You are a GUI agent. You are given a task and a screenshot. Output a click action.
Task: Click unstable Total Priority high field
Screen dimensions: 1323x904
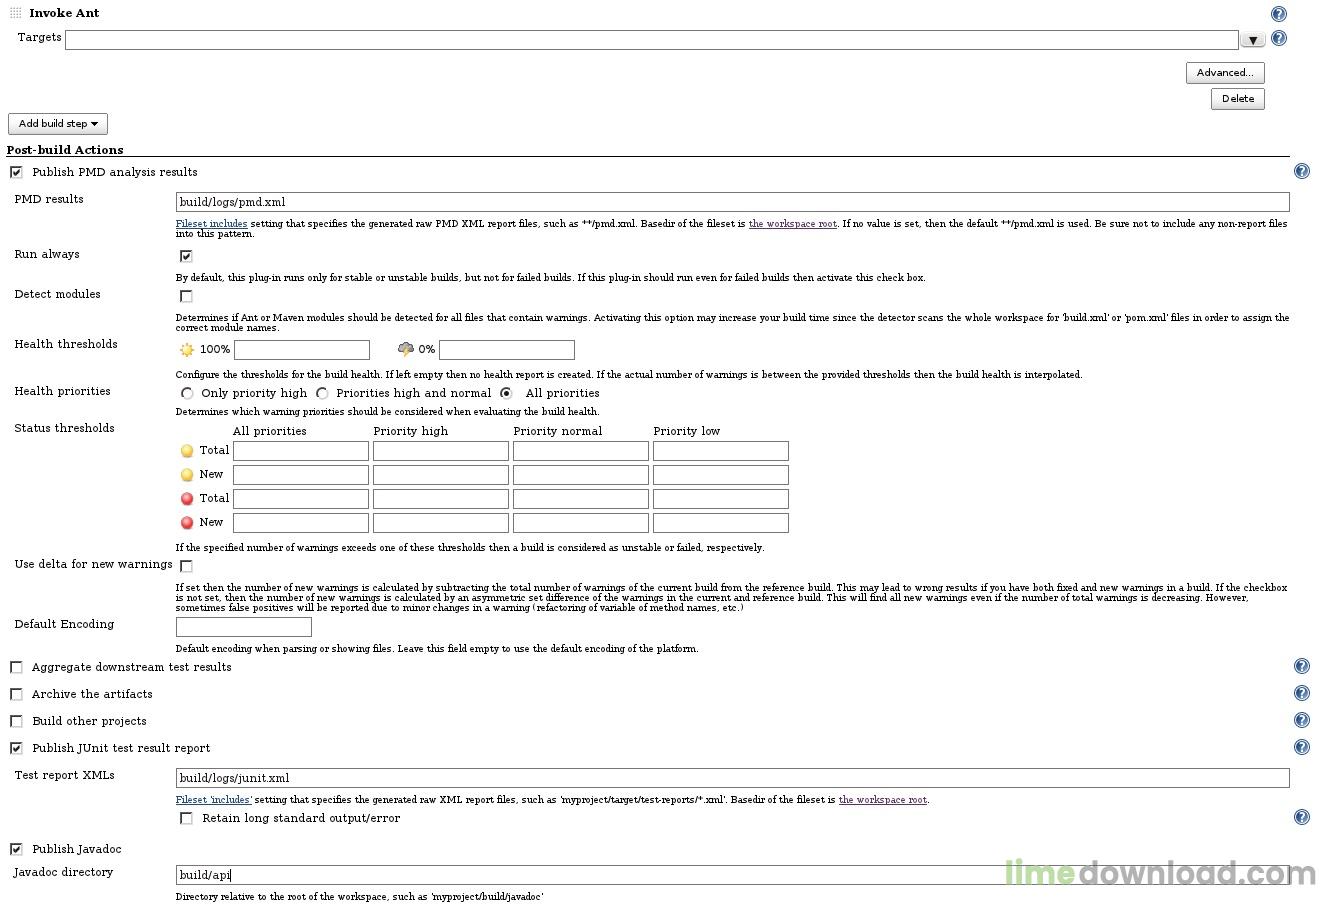click(x=441, y=452)
